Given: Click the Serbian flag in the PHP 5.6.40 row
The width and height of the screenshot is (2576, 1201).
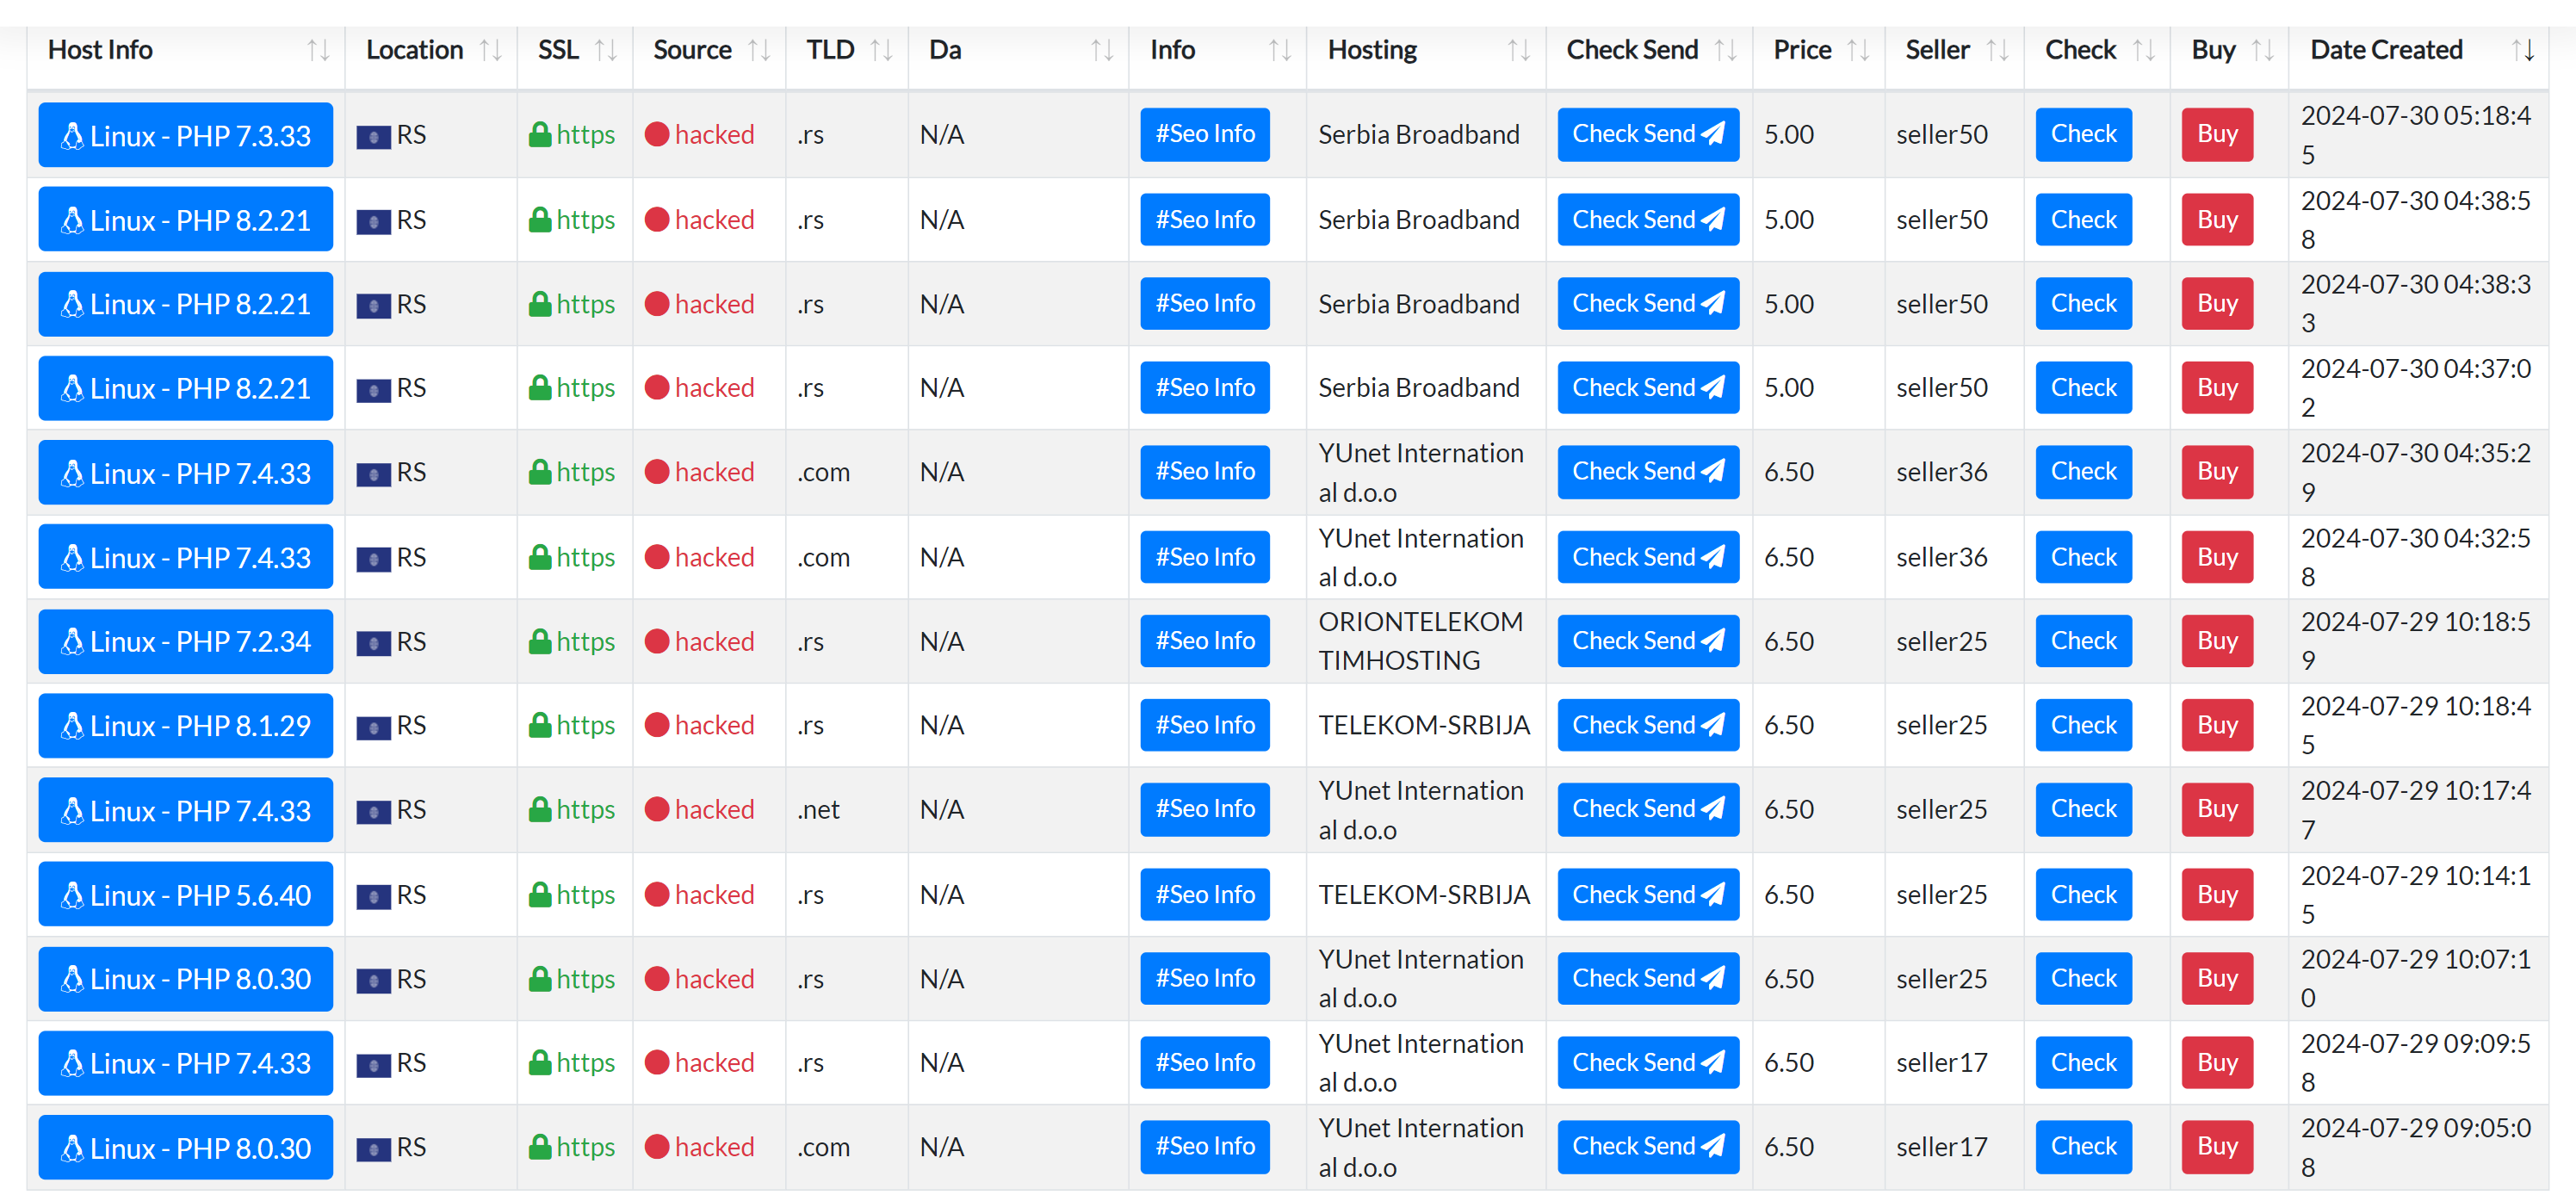Looking at the screenshot, I should (x=373, y=896).
